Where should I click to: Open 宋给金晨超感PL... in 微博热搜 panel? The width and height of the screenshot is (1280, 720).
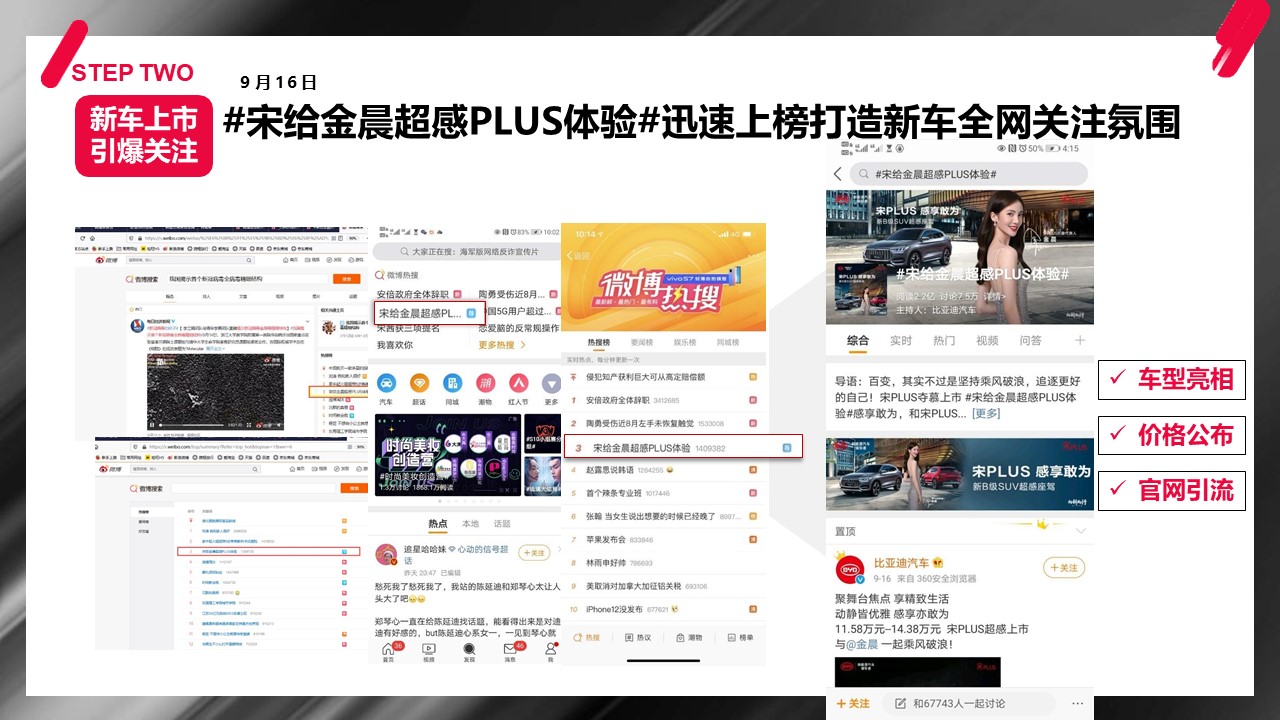tap(428, 314)
